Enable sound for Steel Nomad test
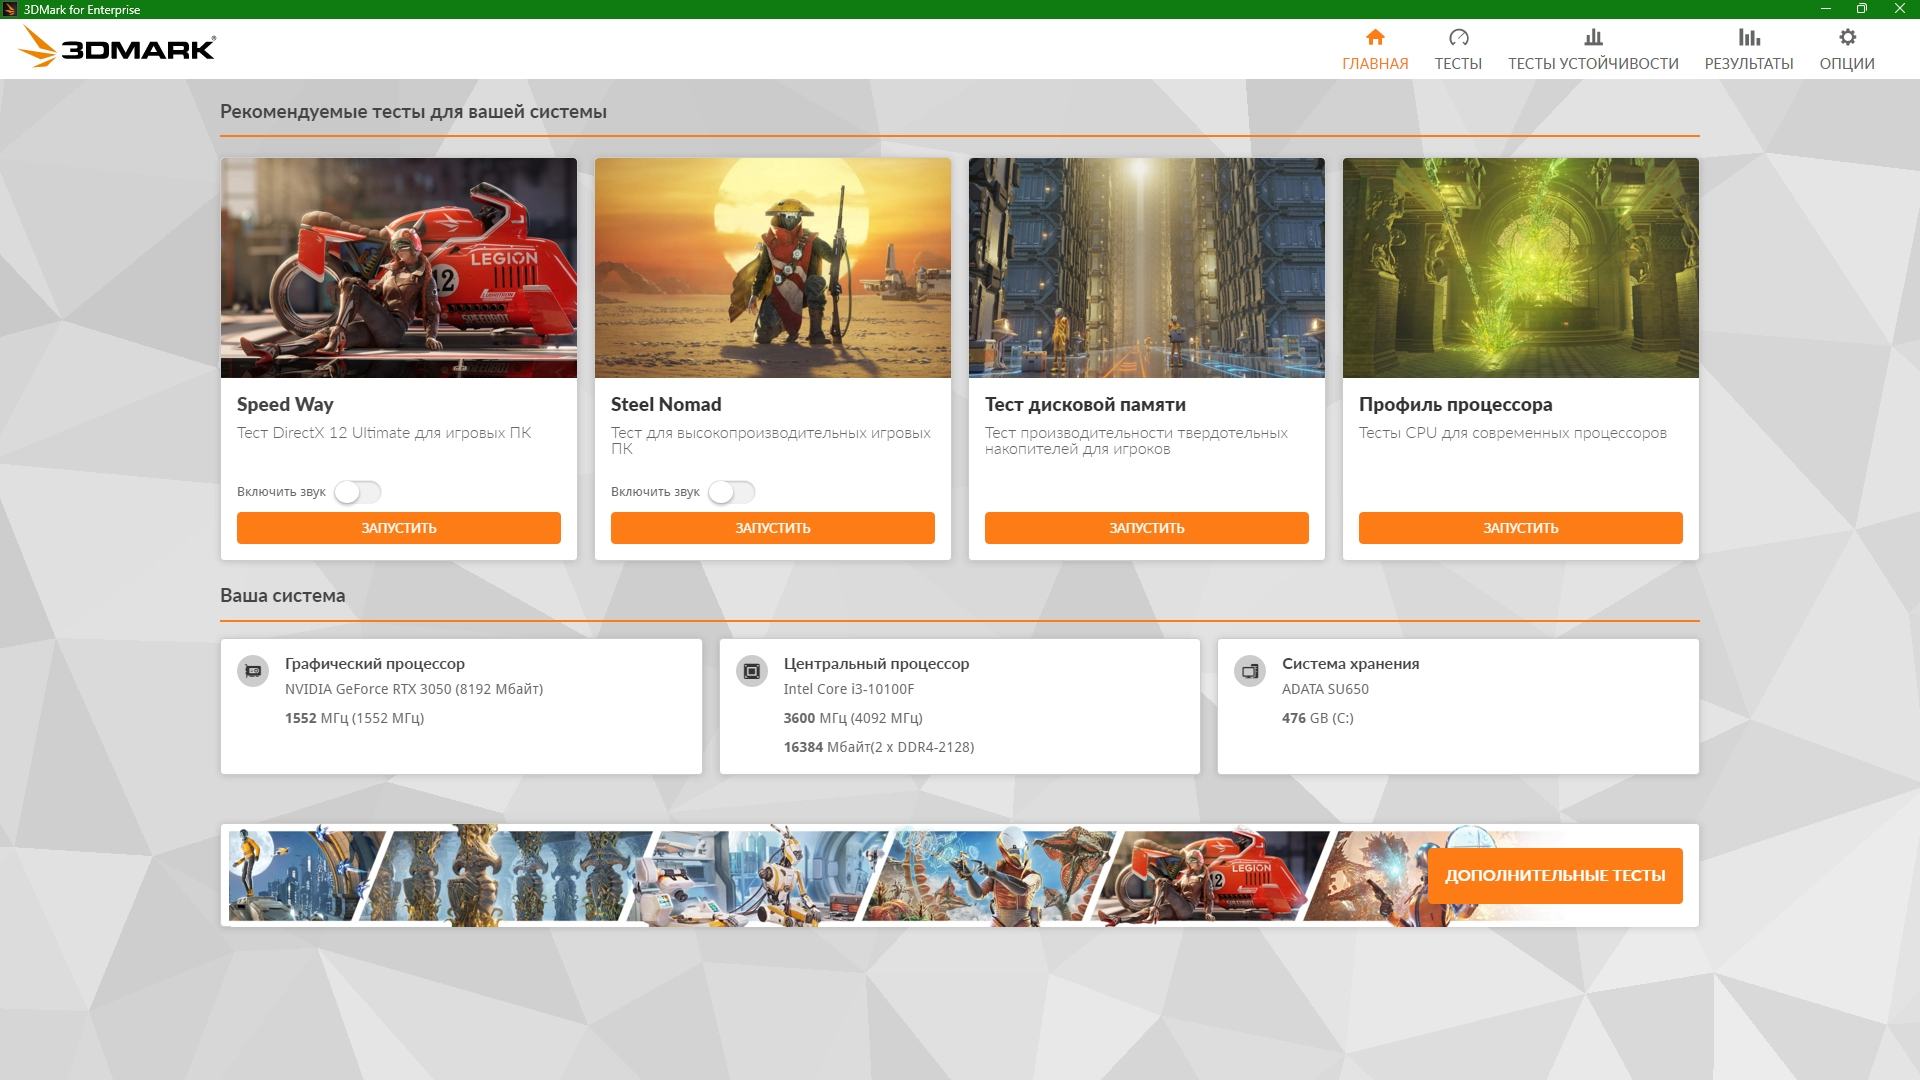Image resolution: width=1920 pixels, height=1080 pixels. click(x=731, y=492)
